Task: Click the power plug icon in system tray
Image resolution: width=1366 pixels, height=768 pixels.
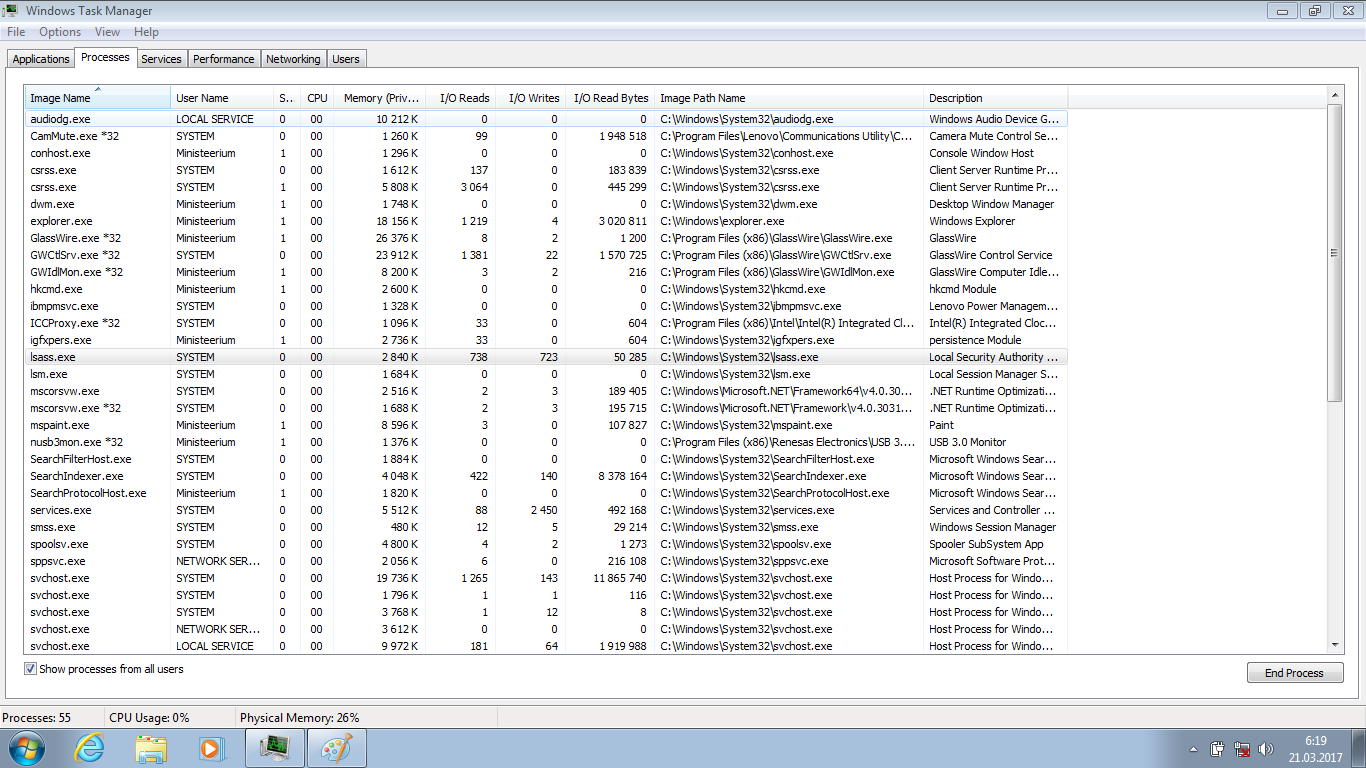Action: pos(1218,748)
